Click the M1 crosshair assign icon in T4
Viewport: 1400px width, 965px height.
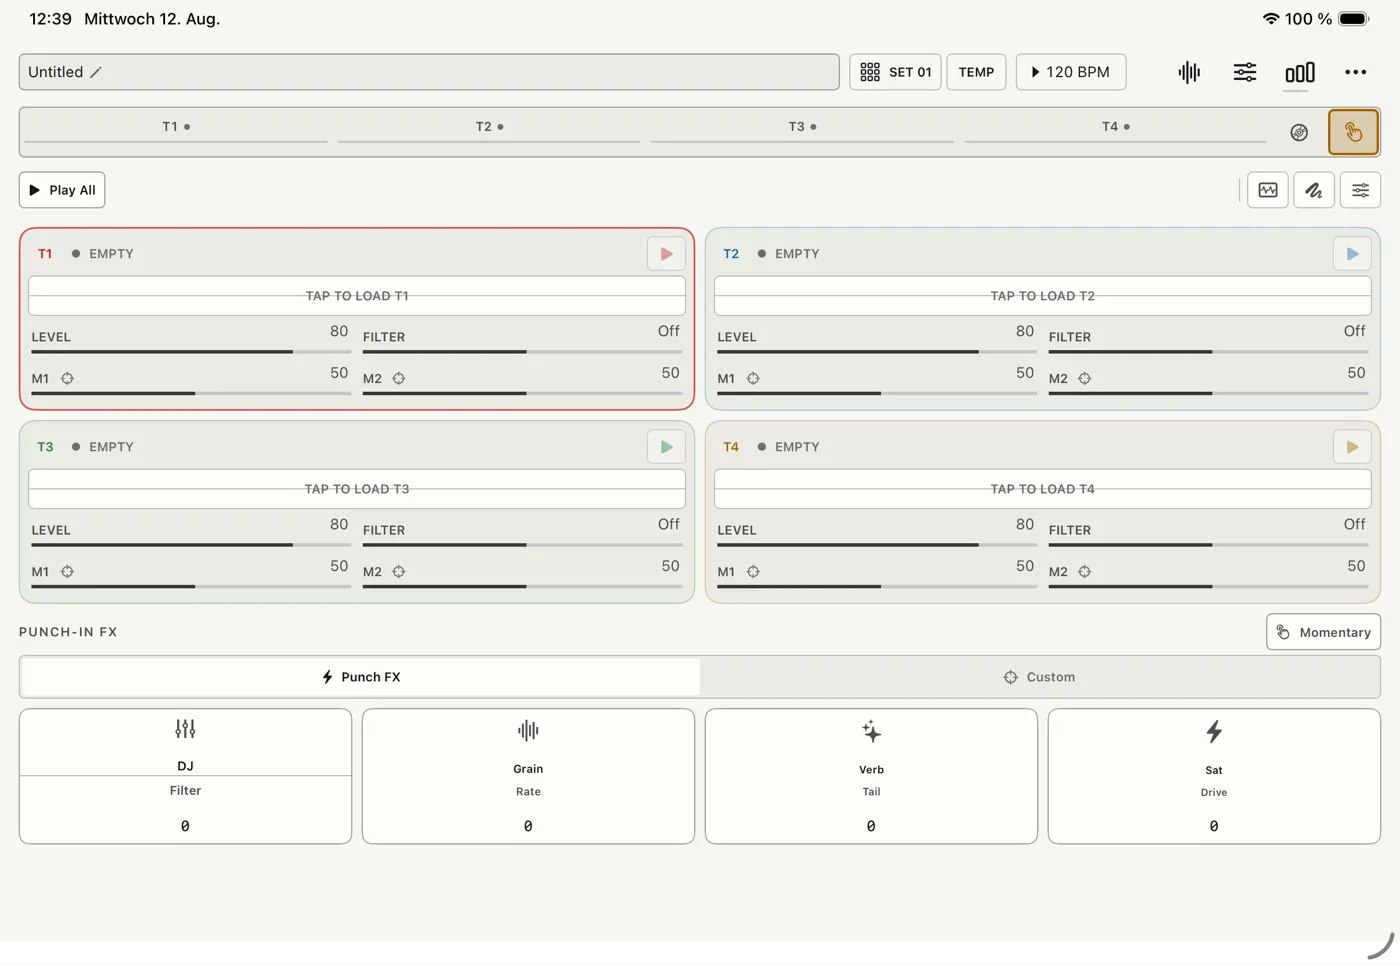point(753,572)
